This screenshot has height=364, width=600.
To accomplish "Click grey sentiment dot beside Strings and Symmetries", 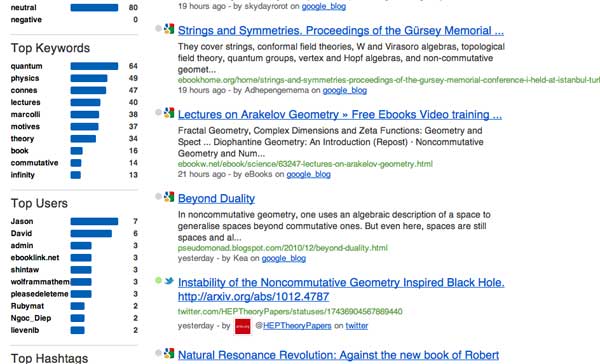I will point(158,28).
